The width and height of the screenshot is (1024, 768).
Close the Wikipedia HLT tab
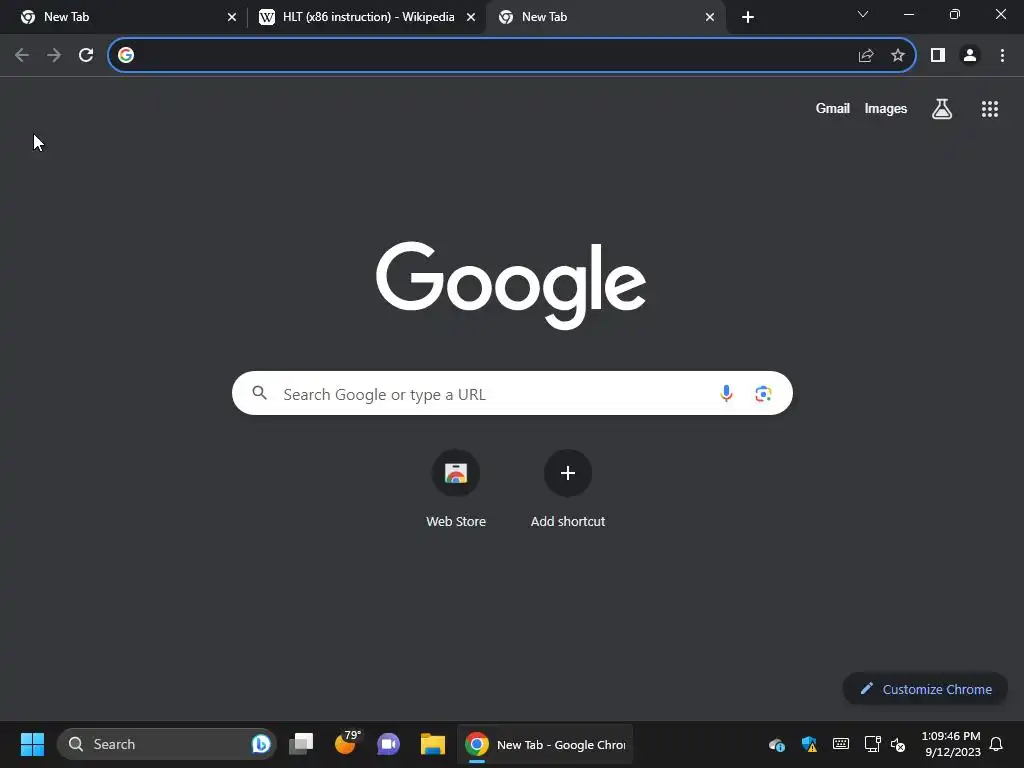(x=471, y=17)
